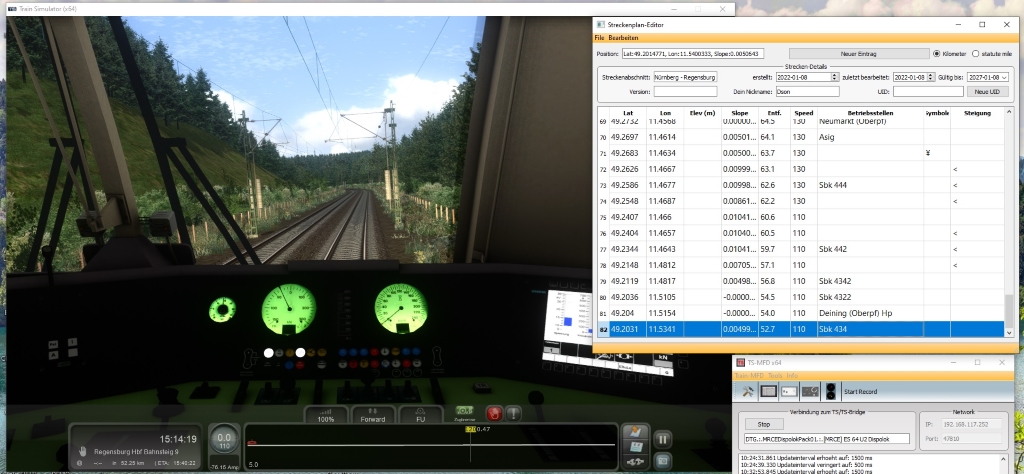Open the Gültig bis date dropdown

[1004, 77]
